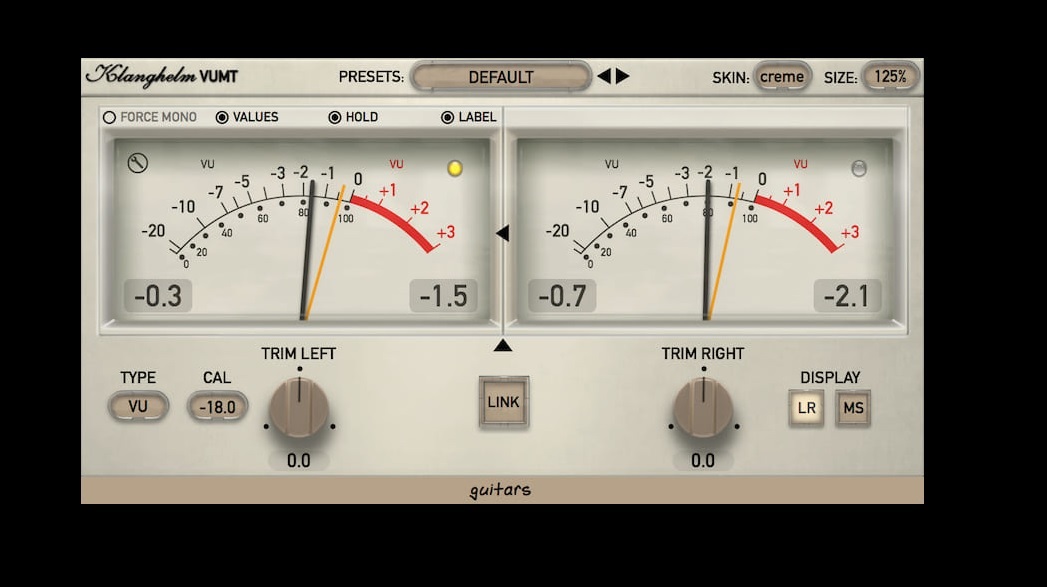Screen dimensions: 1047x587
Task: Open the size selector showing 125%
Action: pyautogui.click(x=891, y=77)
